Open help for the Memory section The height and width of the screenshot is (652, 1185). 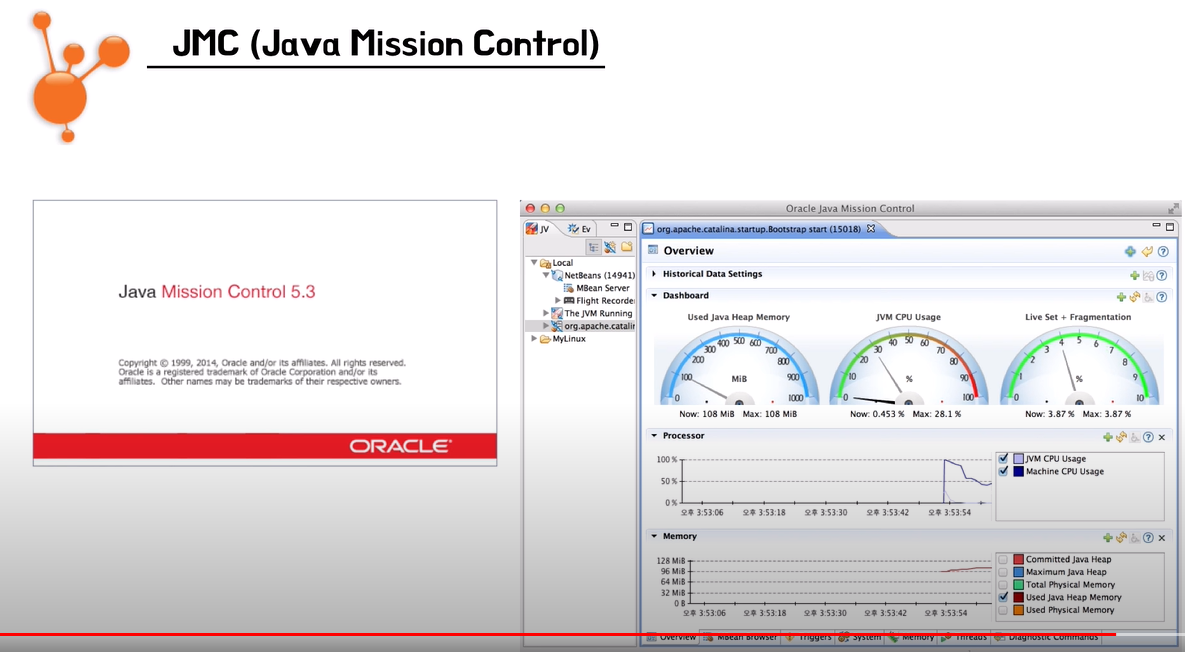(1148, 537)
